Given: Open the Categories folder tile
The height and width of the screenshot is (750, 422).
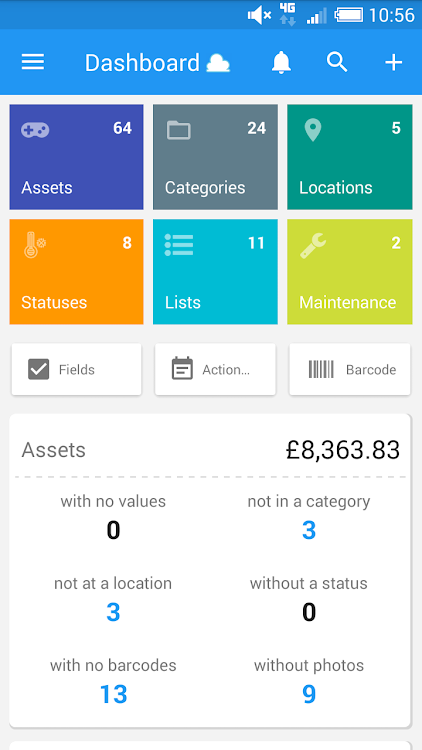Looking at the screenshot, I should coord(215,157).
